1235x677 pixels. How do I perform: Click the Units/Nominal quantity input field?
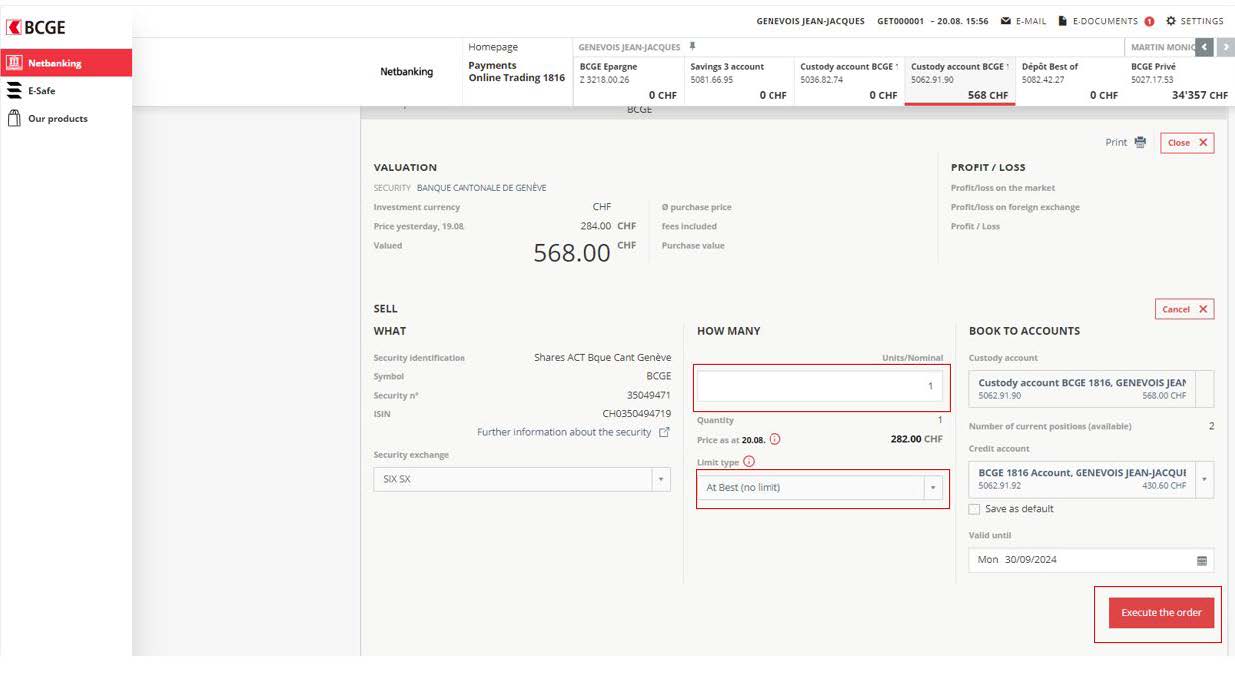820,386
